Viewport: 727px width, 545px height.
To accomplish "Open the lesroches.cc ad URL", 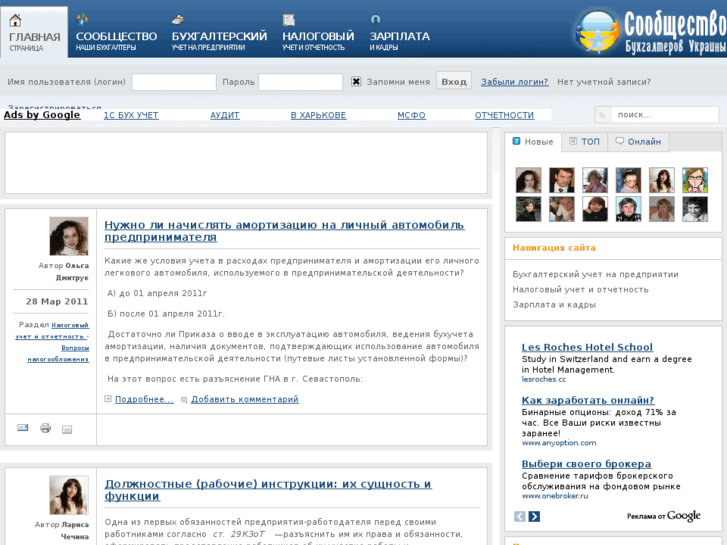I will click(544, 379).
